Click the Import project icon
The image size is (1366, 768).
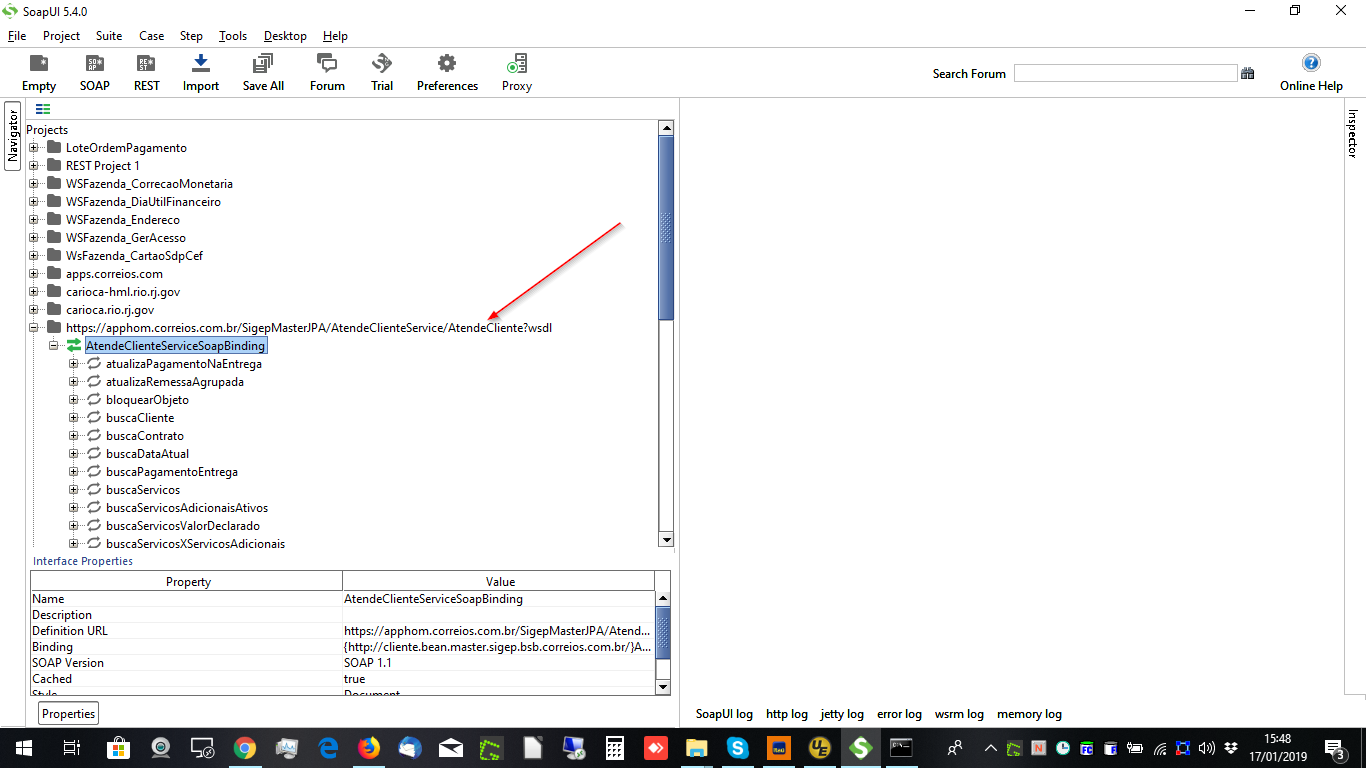coord(201,64)
